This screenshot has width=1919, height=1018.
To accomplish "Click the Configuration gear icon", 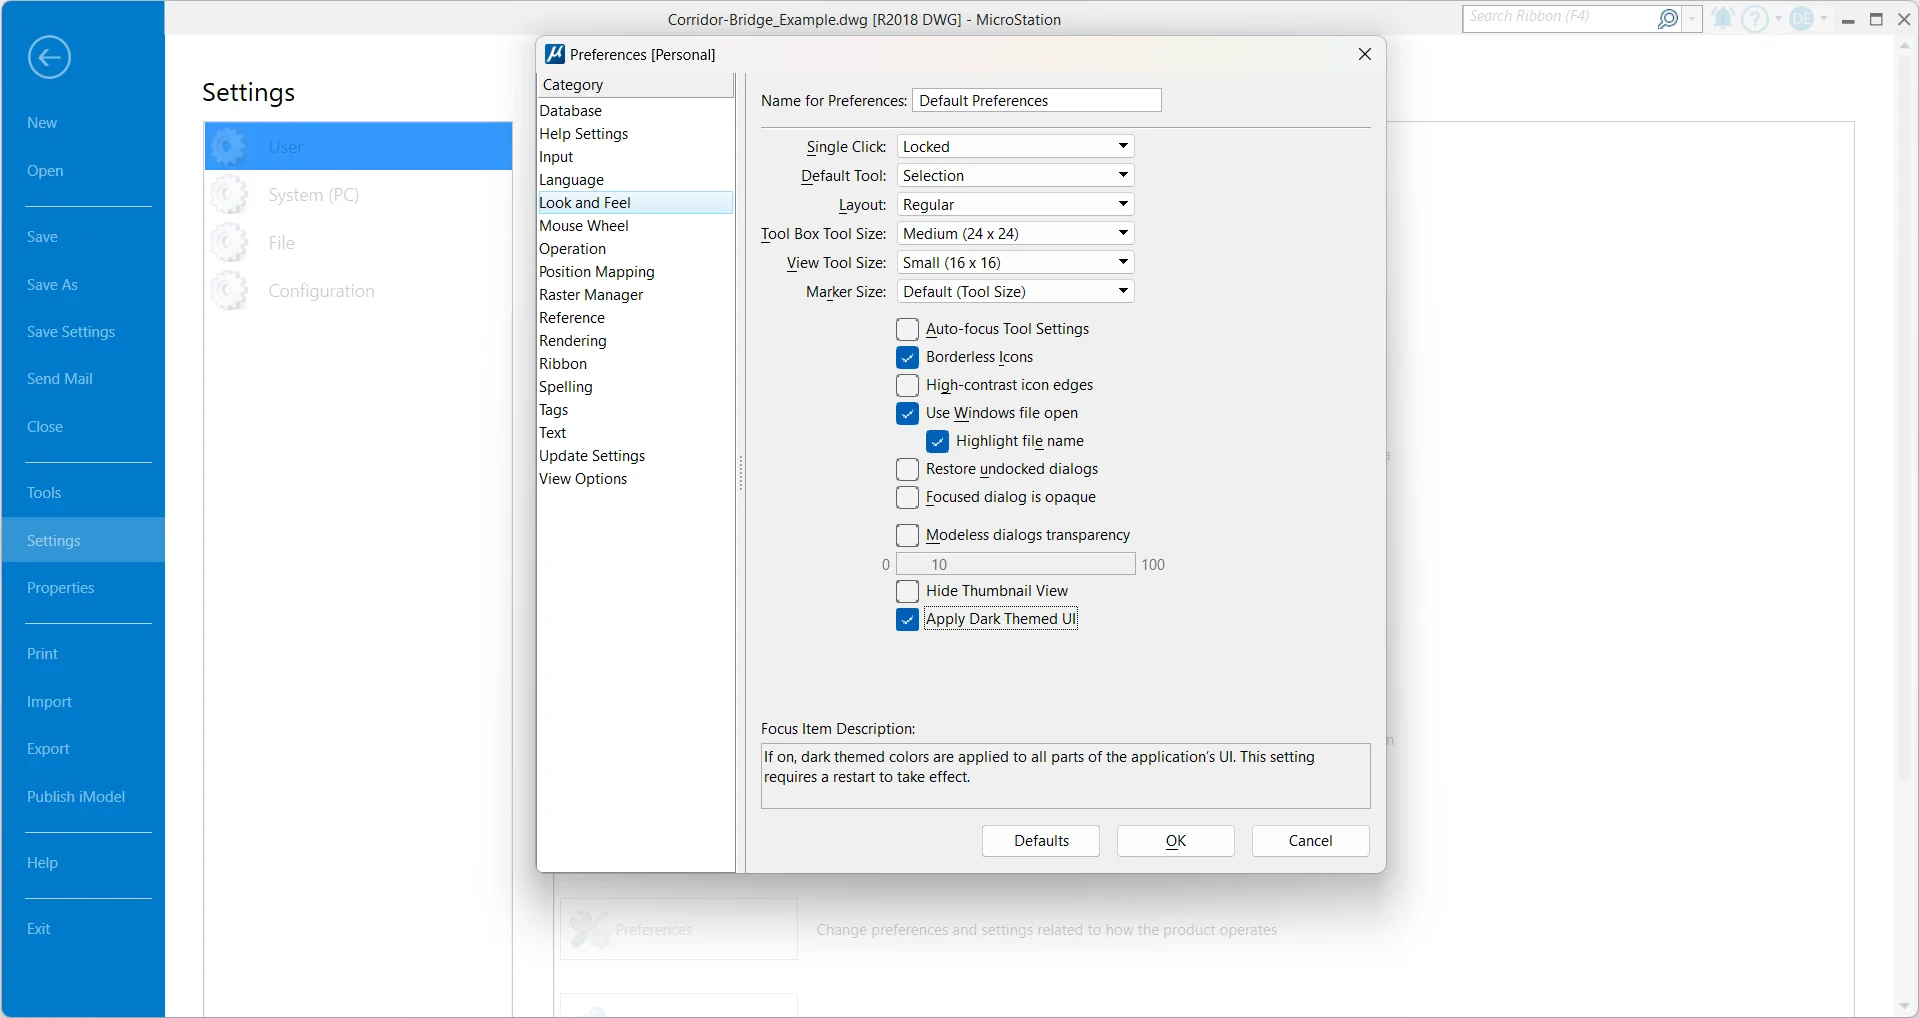I will (229, 290).
